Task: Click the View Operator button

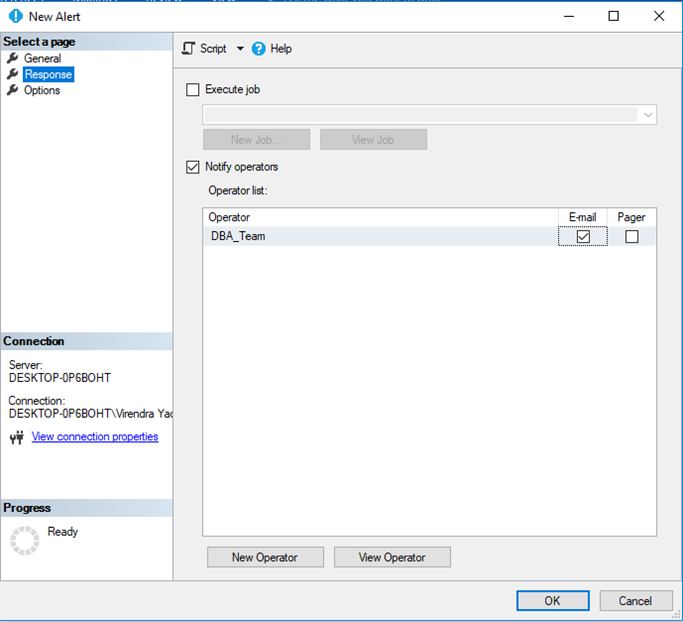Action: point(392,557)
